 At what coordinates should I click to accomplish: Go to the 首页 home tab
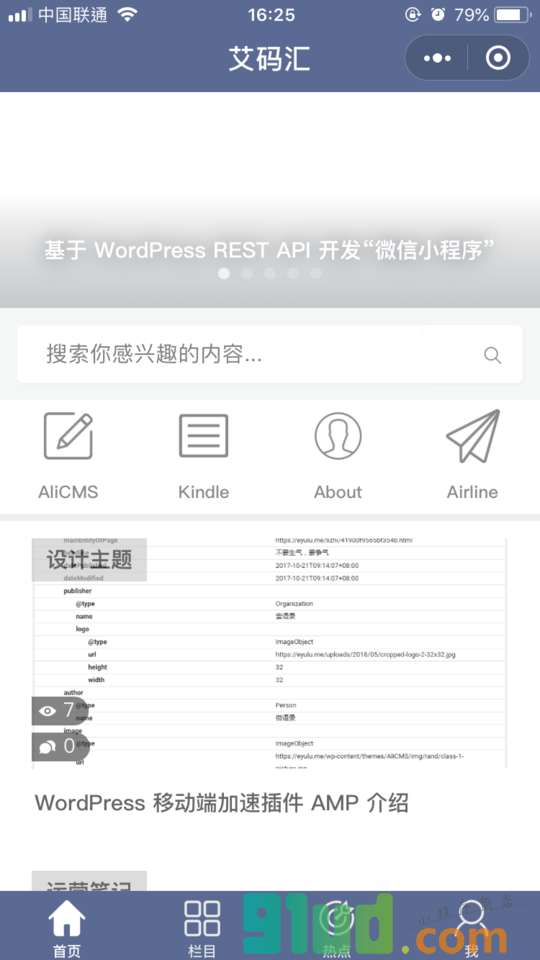(x=67, y=928)
